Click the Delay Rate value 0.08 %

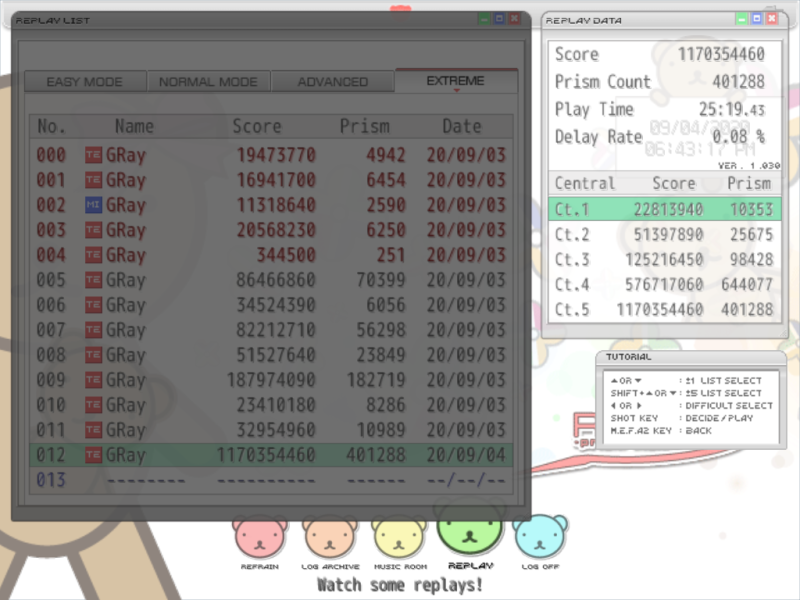point(738,136)
